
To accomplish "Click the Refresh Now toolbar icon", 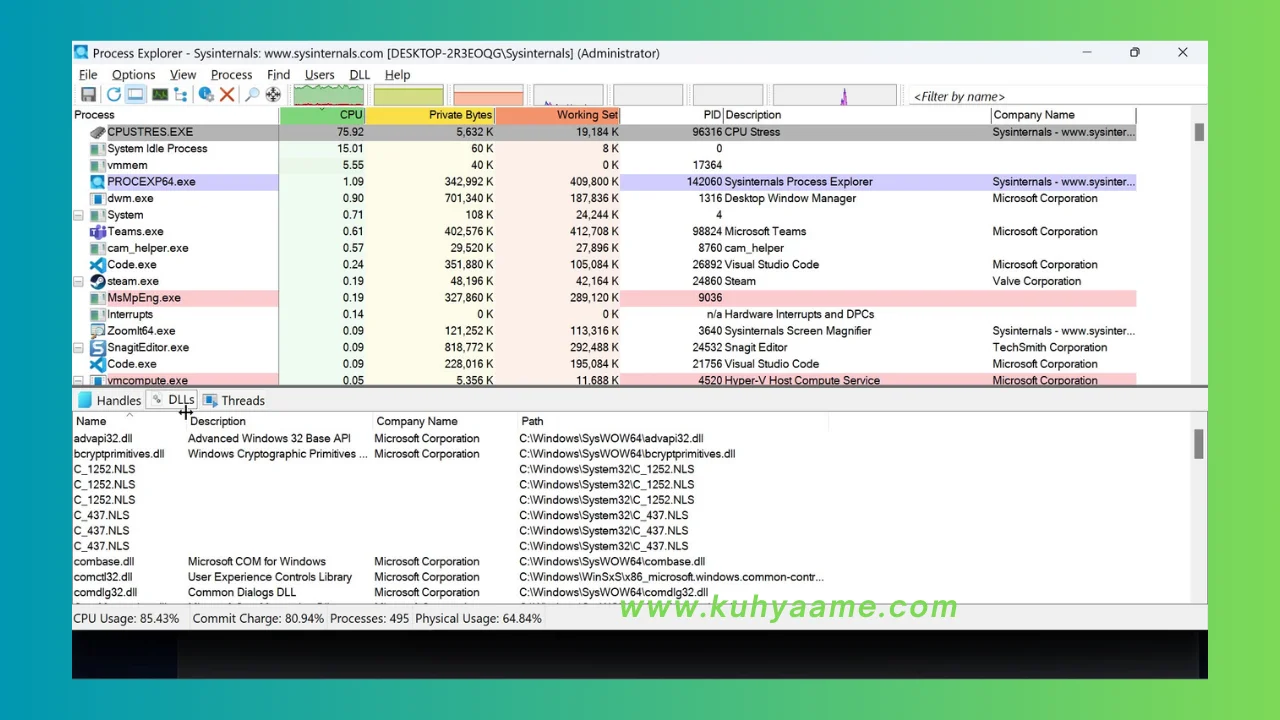I will tap(113, 94).
